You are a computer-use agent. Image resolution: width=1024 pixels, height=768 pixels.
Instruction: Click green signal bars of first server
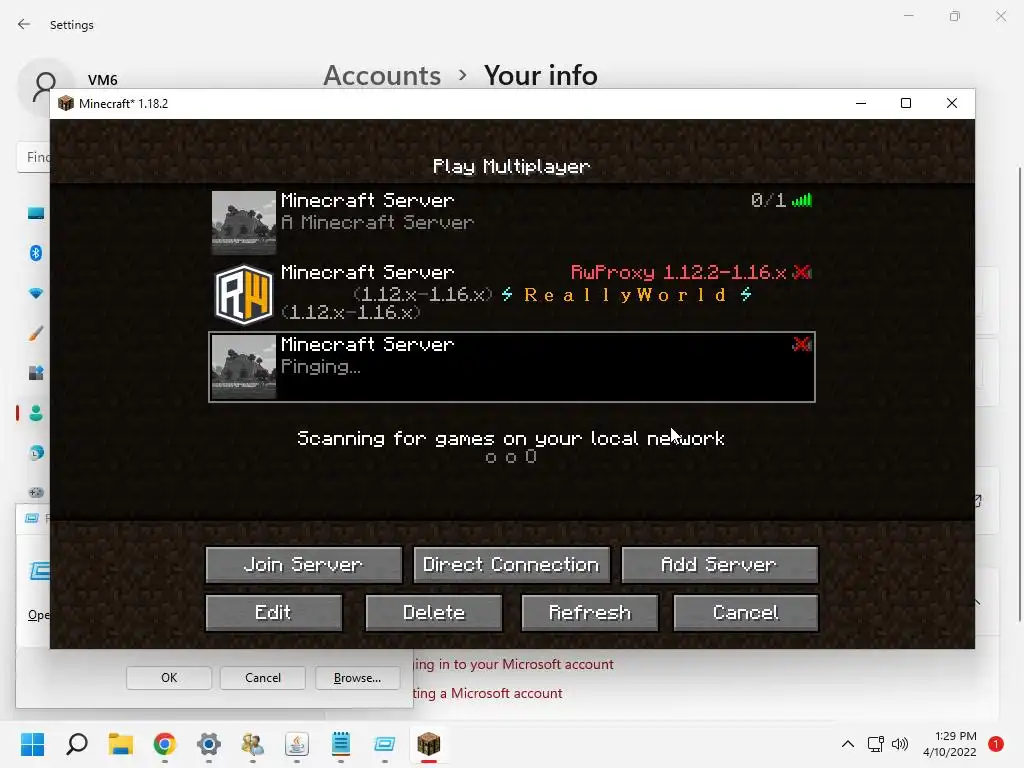click(x=802, y=200)
